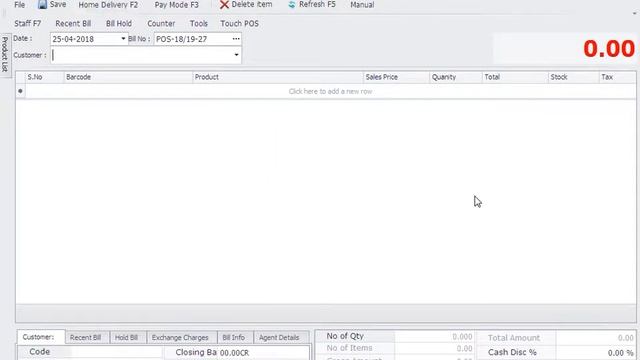Sort by the Sales Price column header
640x360 pixels.
click(396, 77)
